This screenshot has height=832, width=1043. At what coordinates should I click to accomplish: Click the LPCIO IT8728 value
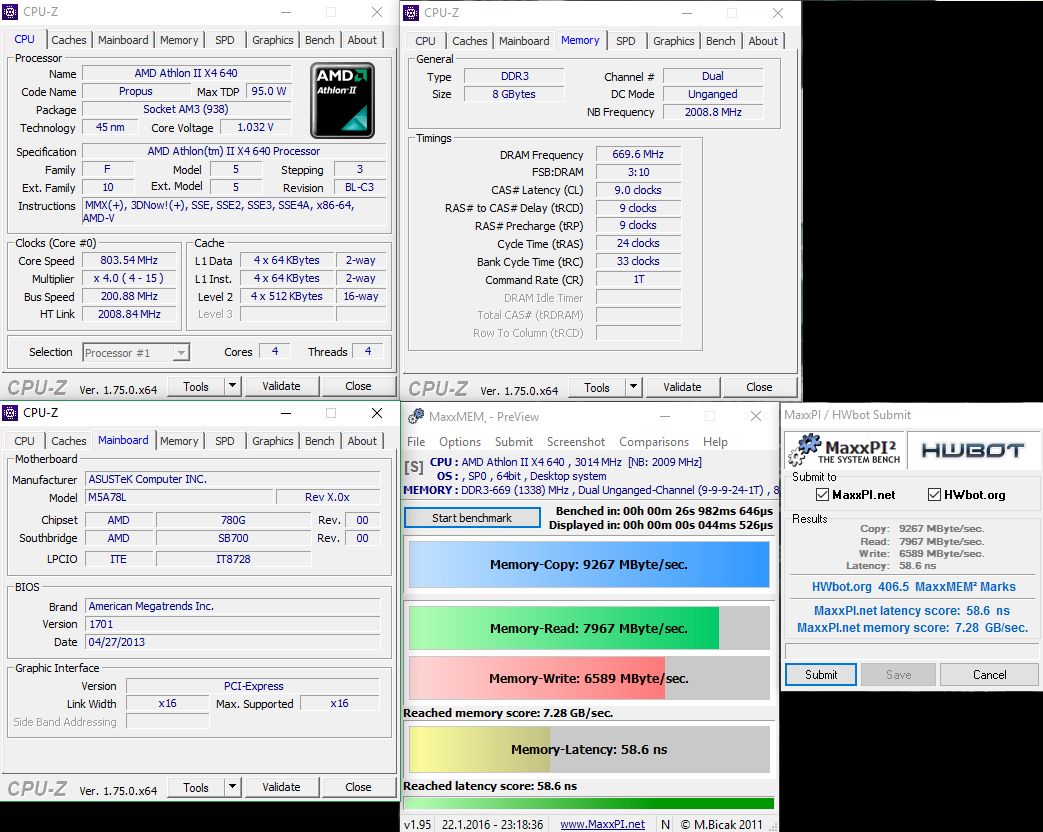tap(233, 559)
